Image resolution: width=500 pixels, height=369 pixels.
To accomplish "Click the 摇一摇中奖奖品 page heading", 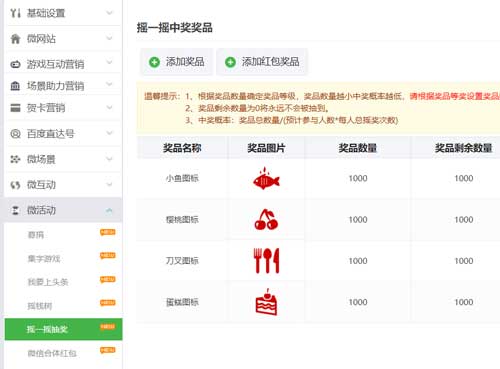I will [175, 28].
